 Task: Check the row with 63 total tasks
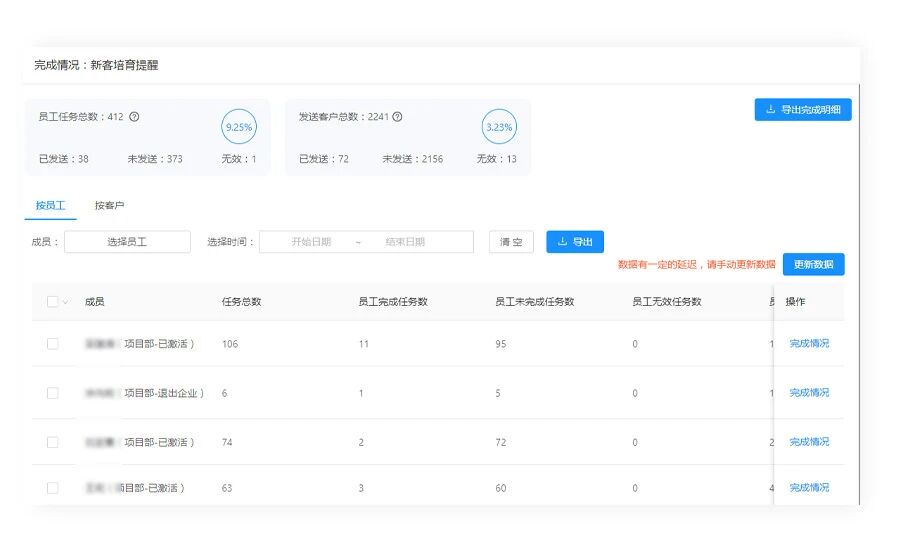52,488
